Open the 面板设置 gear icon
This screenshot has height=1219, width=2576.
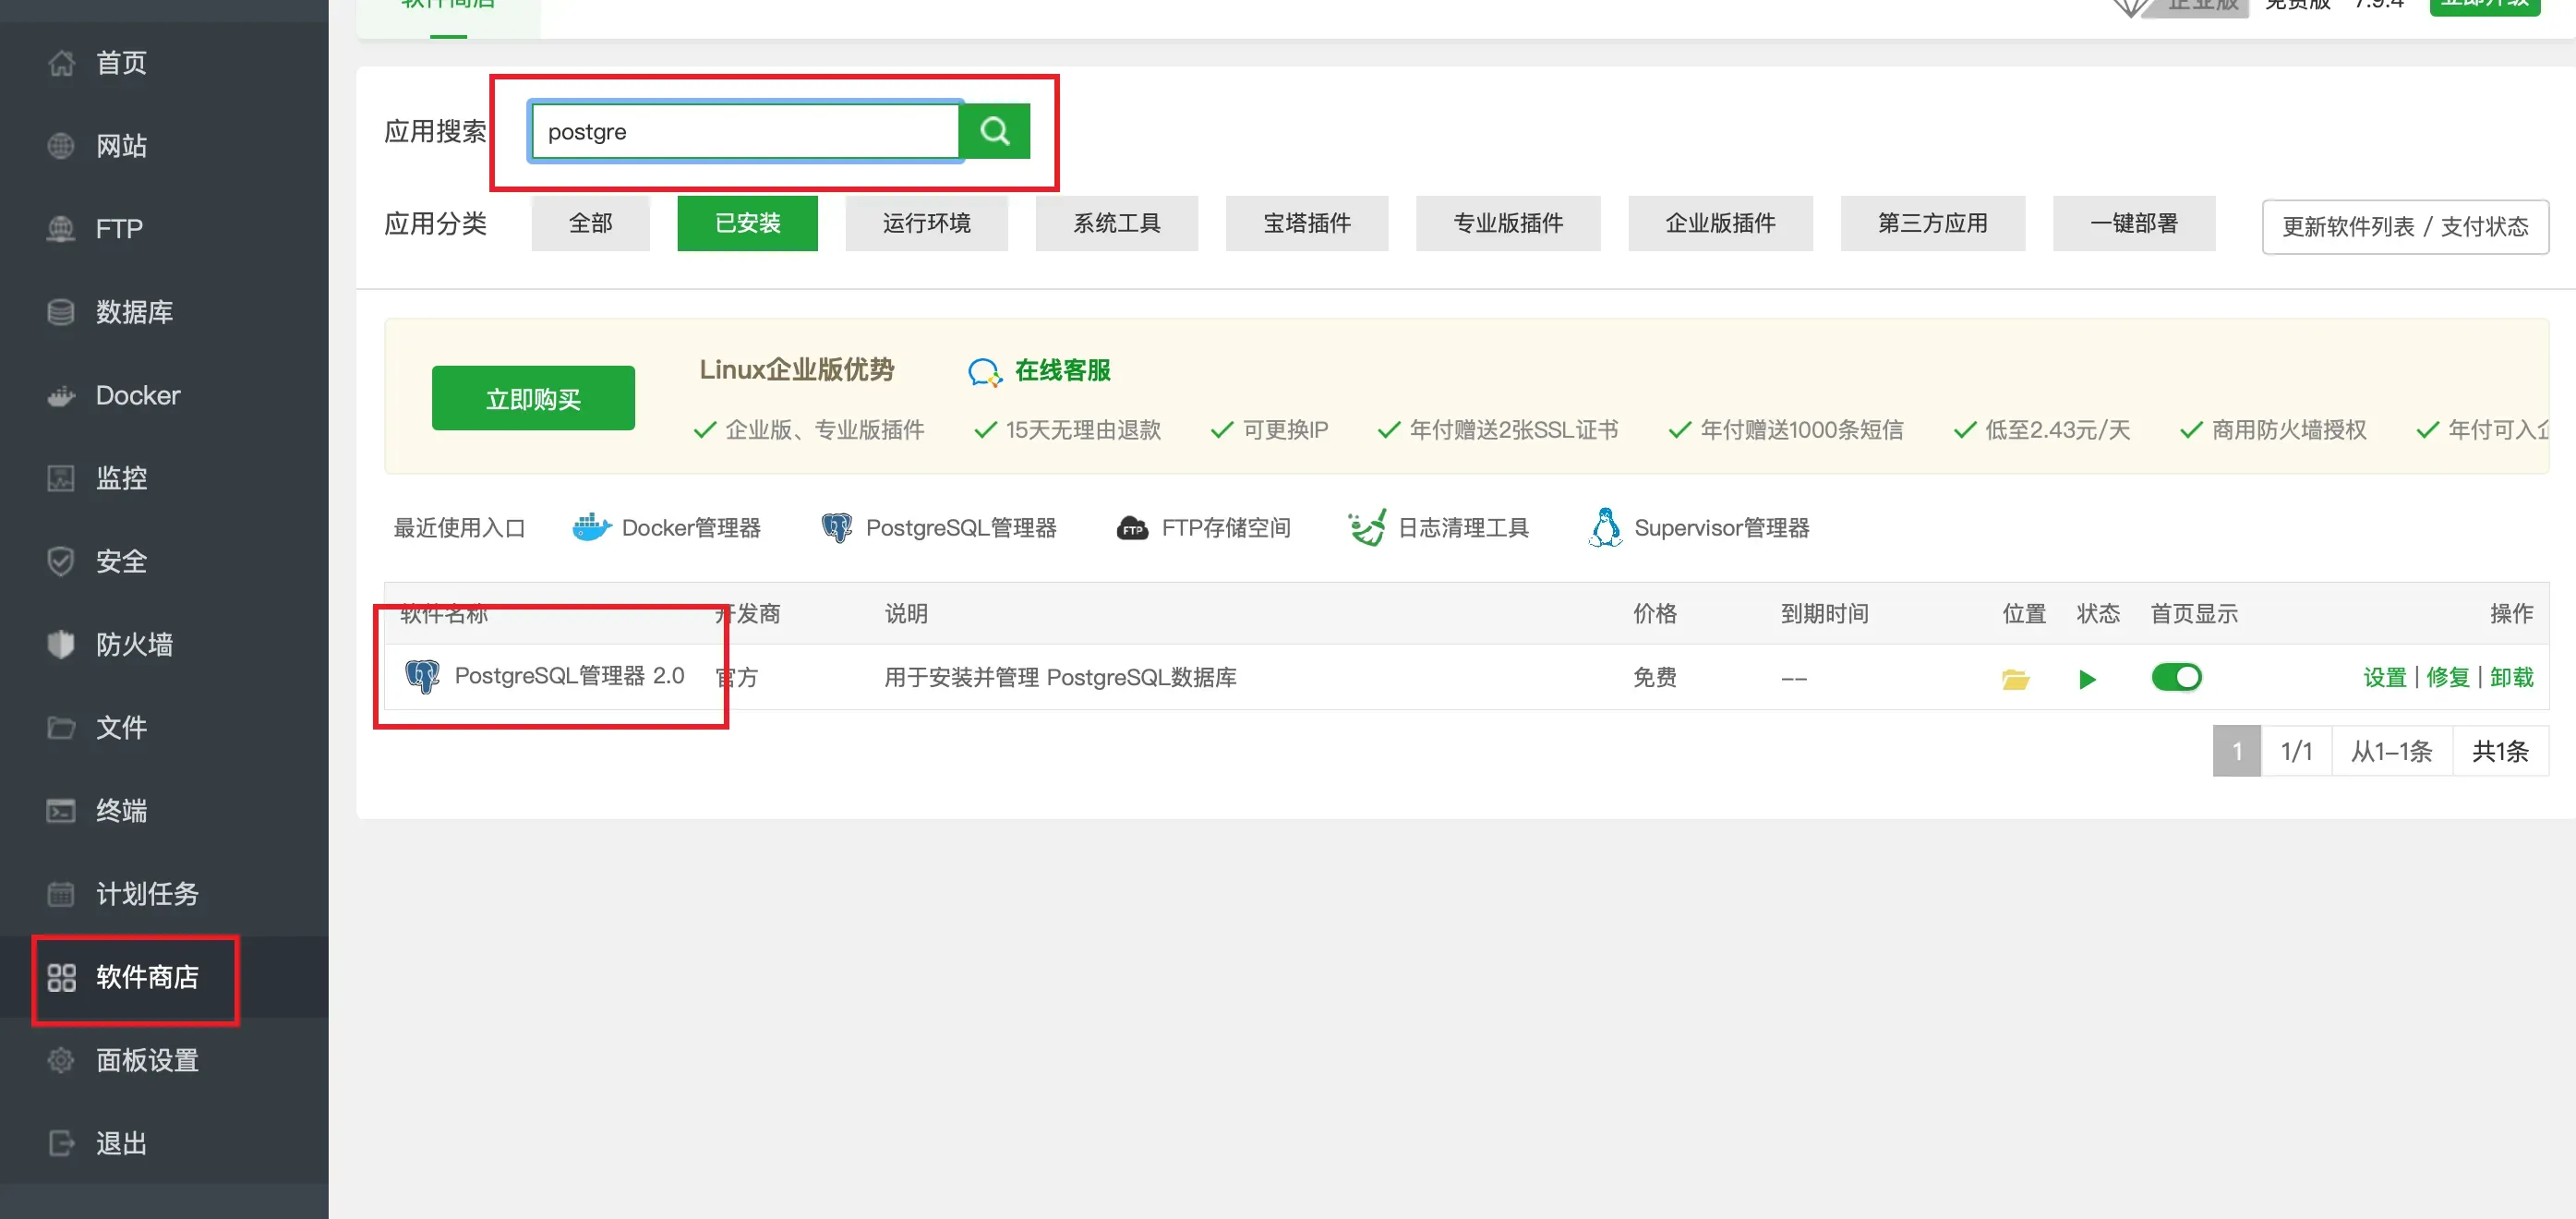61,1060
